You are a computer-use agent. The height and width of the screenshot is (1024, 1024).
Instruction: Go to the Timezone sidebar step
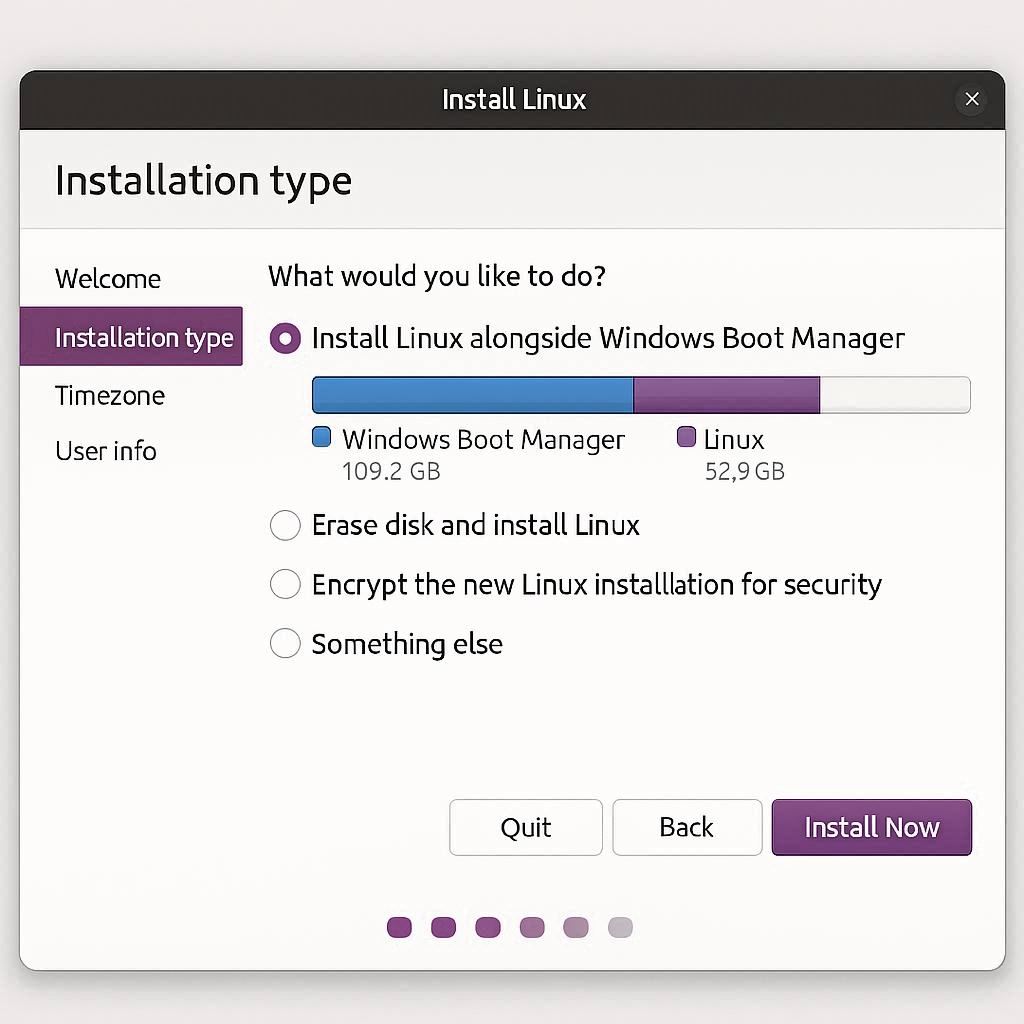(x=110, y=395)
